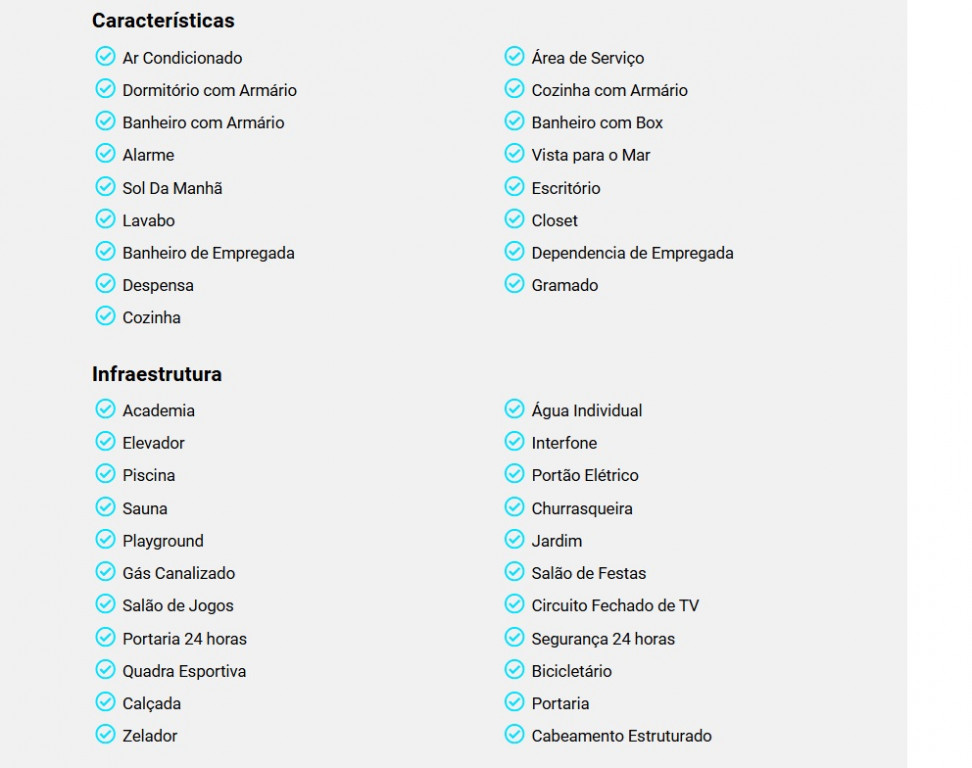Click the Características section heading
The height and width of the screenshot is (768, 972).
(x=163, y=20)
